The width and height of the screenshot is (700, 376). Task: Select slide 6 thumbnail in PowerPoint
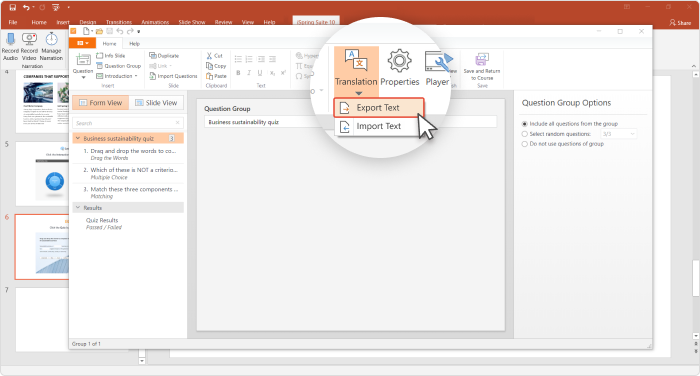42,247
